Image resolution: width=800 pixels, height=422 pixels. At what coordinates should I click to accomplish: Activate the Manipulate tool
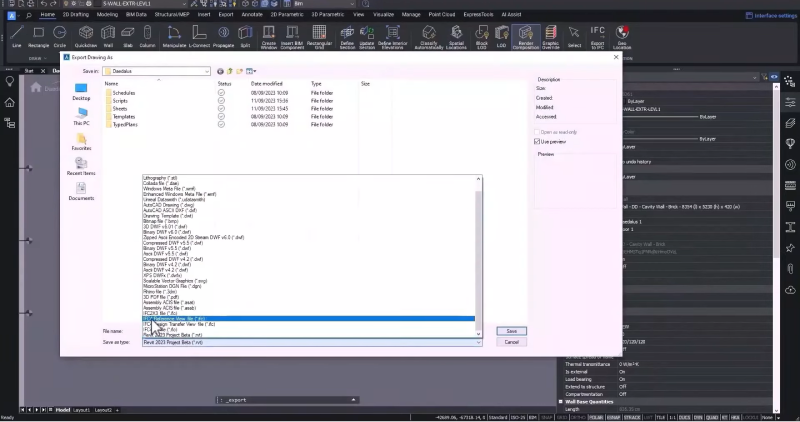[x=174, y=37]
